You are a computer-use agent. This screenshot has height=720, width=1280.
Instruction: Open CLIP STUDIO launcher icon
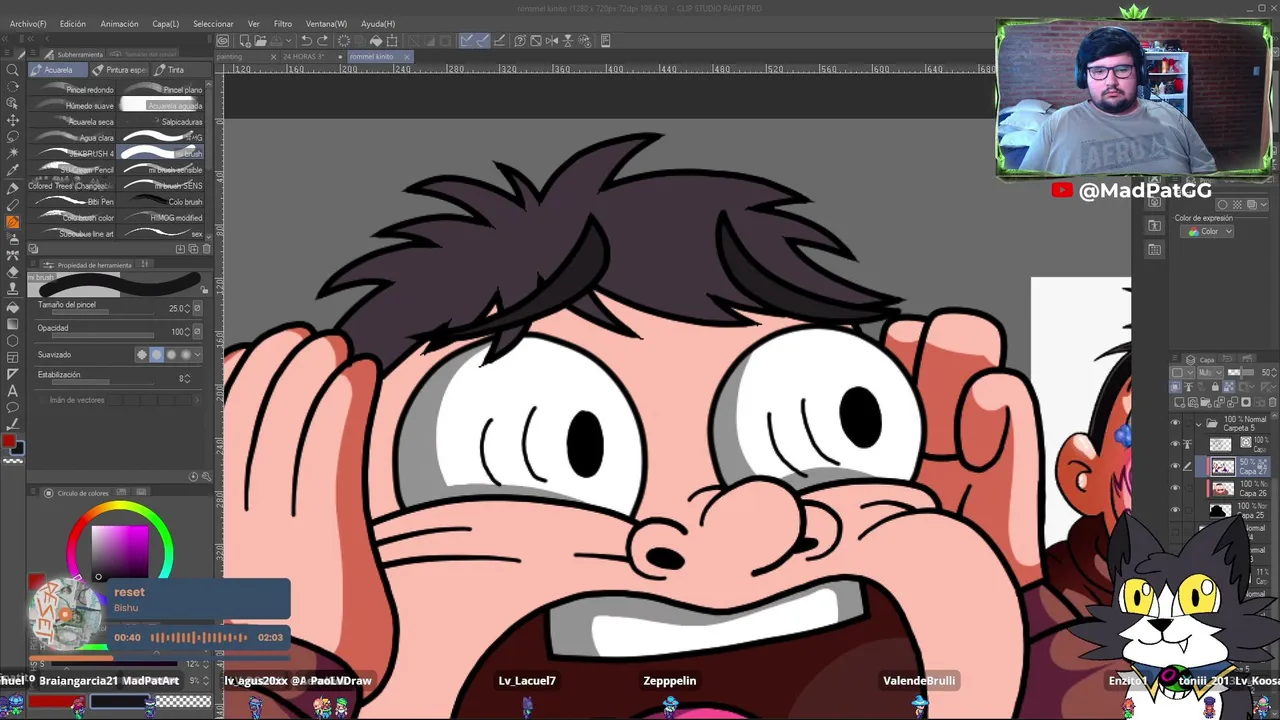[x=223, y=41]
